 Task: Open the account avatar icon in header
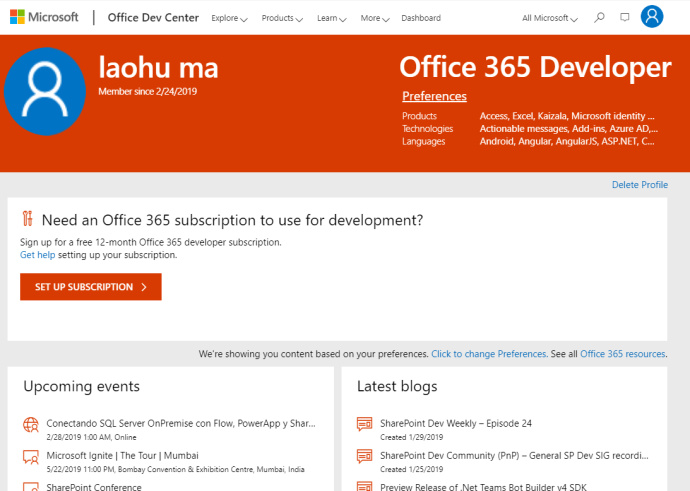[652, 17]
